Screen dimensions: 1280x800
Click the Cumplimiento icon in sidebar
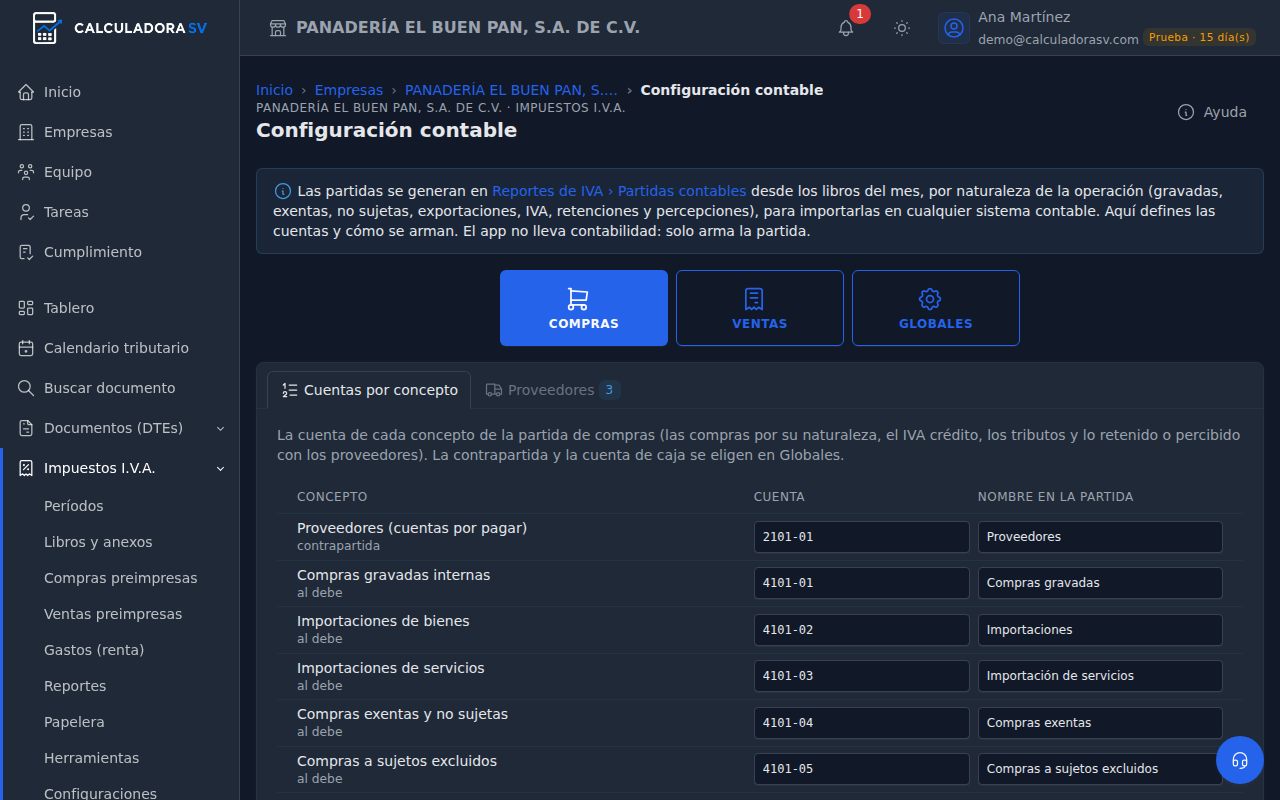tap(26, 252)
